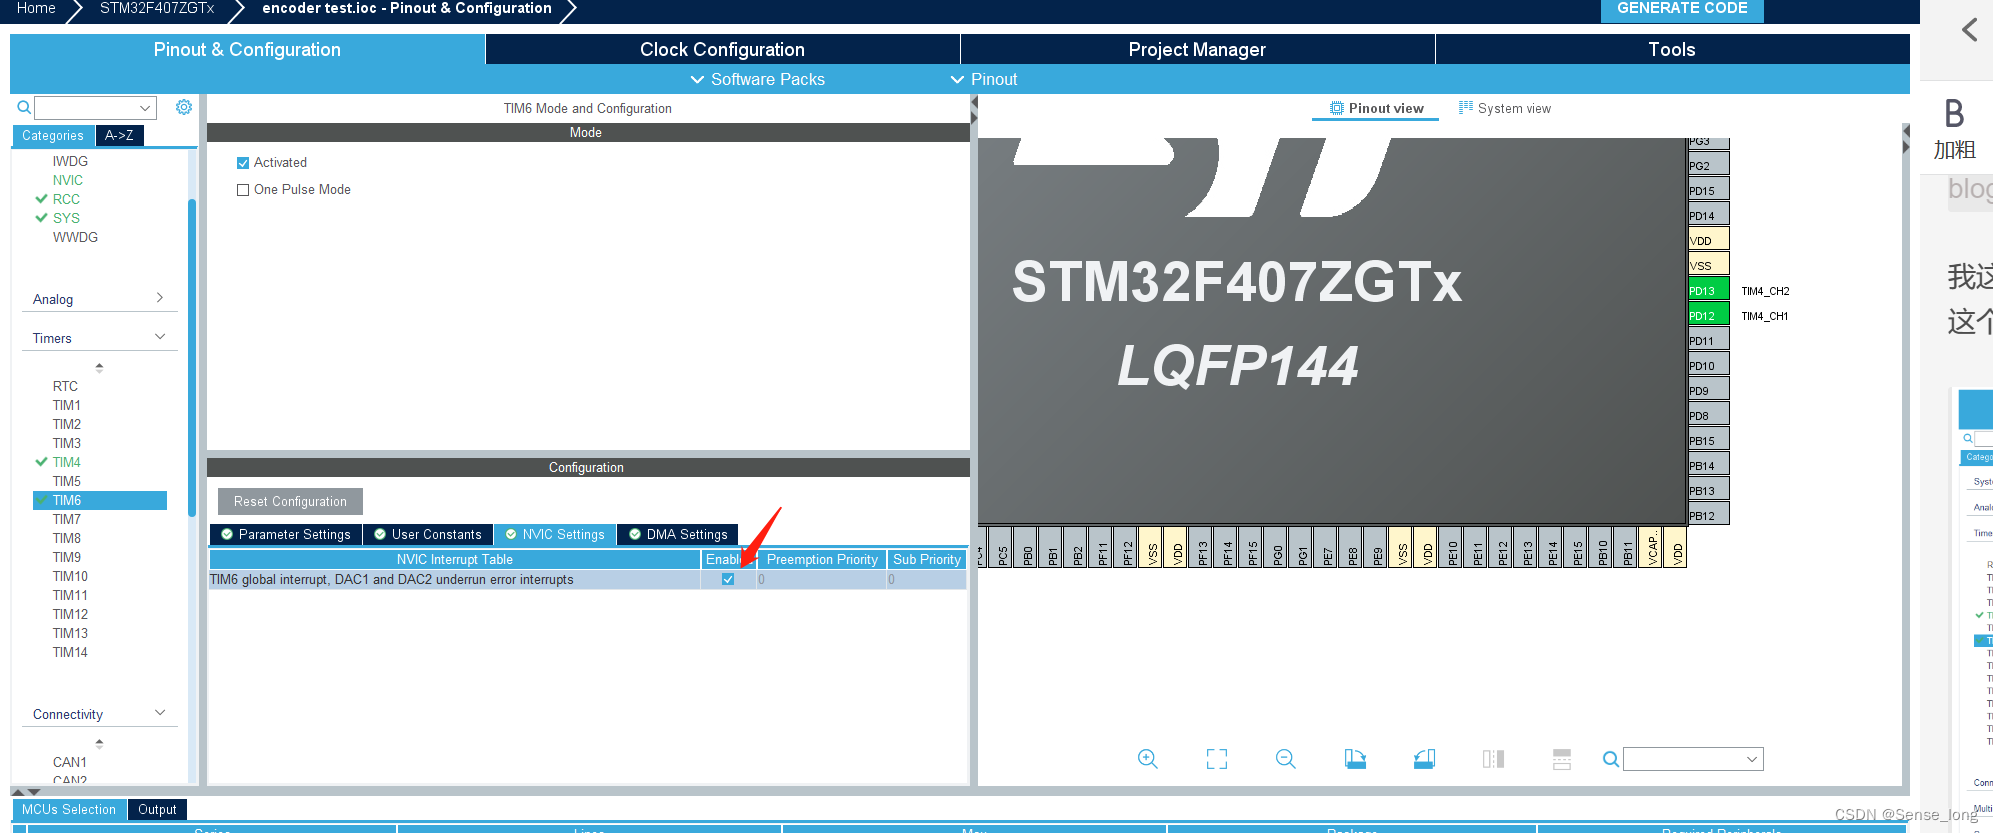Click the bold B icon in blog editor
Screen dimensions: 1993x833
point(1954,113)
